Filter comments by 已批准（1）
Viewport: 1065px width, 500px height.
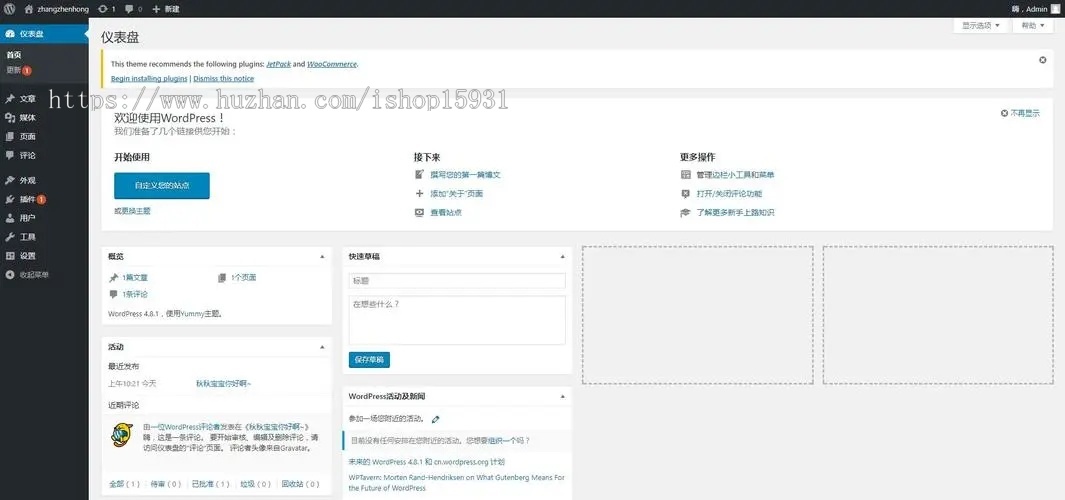pyautogui.click(x=211, y=484)
